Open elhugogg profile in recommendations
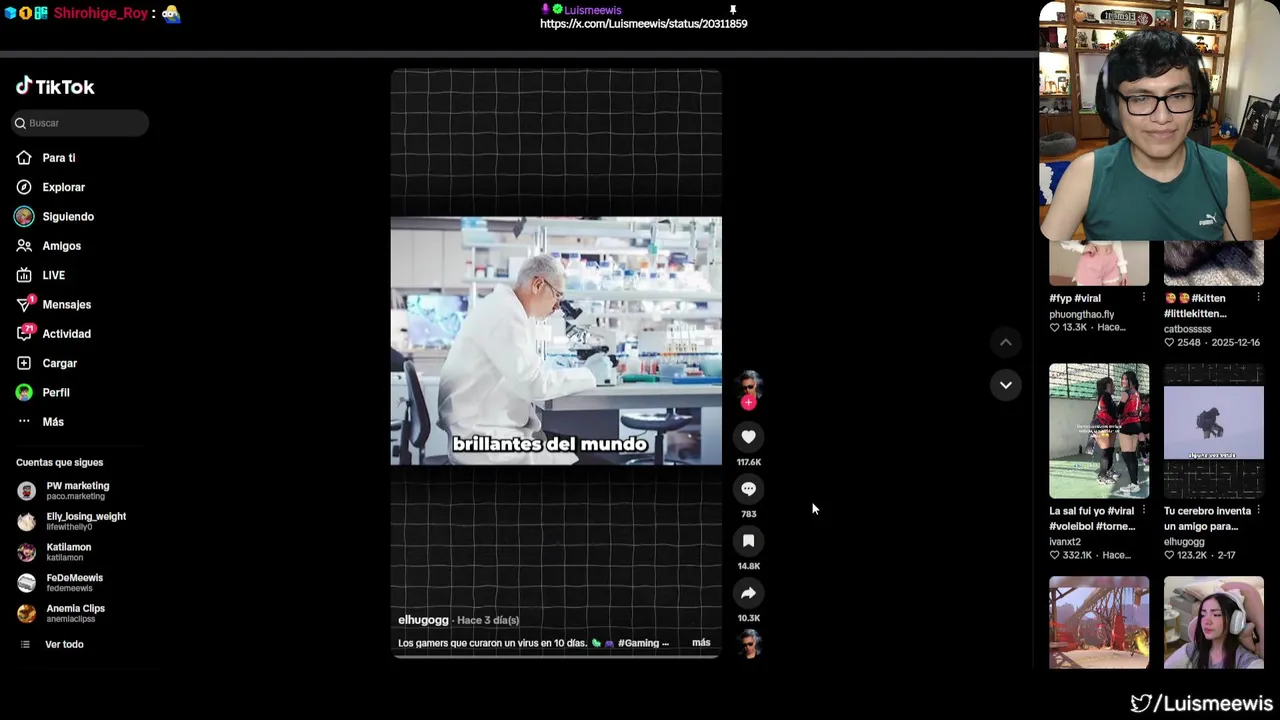Viewport: 1280px width, 720px height. (x=1184, y=542)
